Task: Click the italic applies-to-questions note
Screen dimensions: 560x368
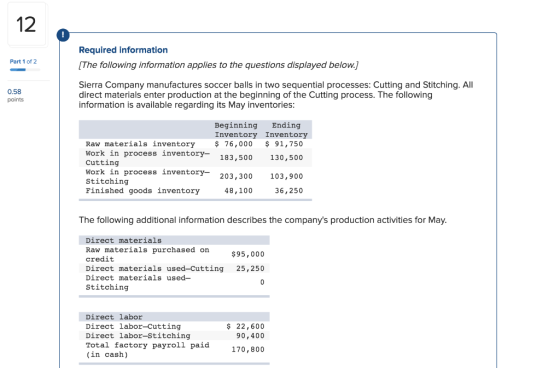Action: coord(219,65)
